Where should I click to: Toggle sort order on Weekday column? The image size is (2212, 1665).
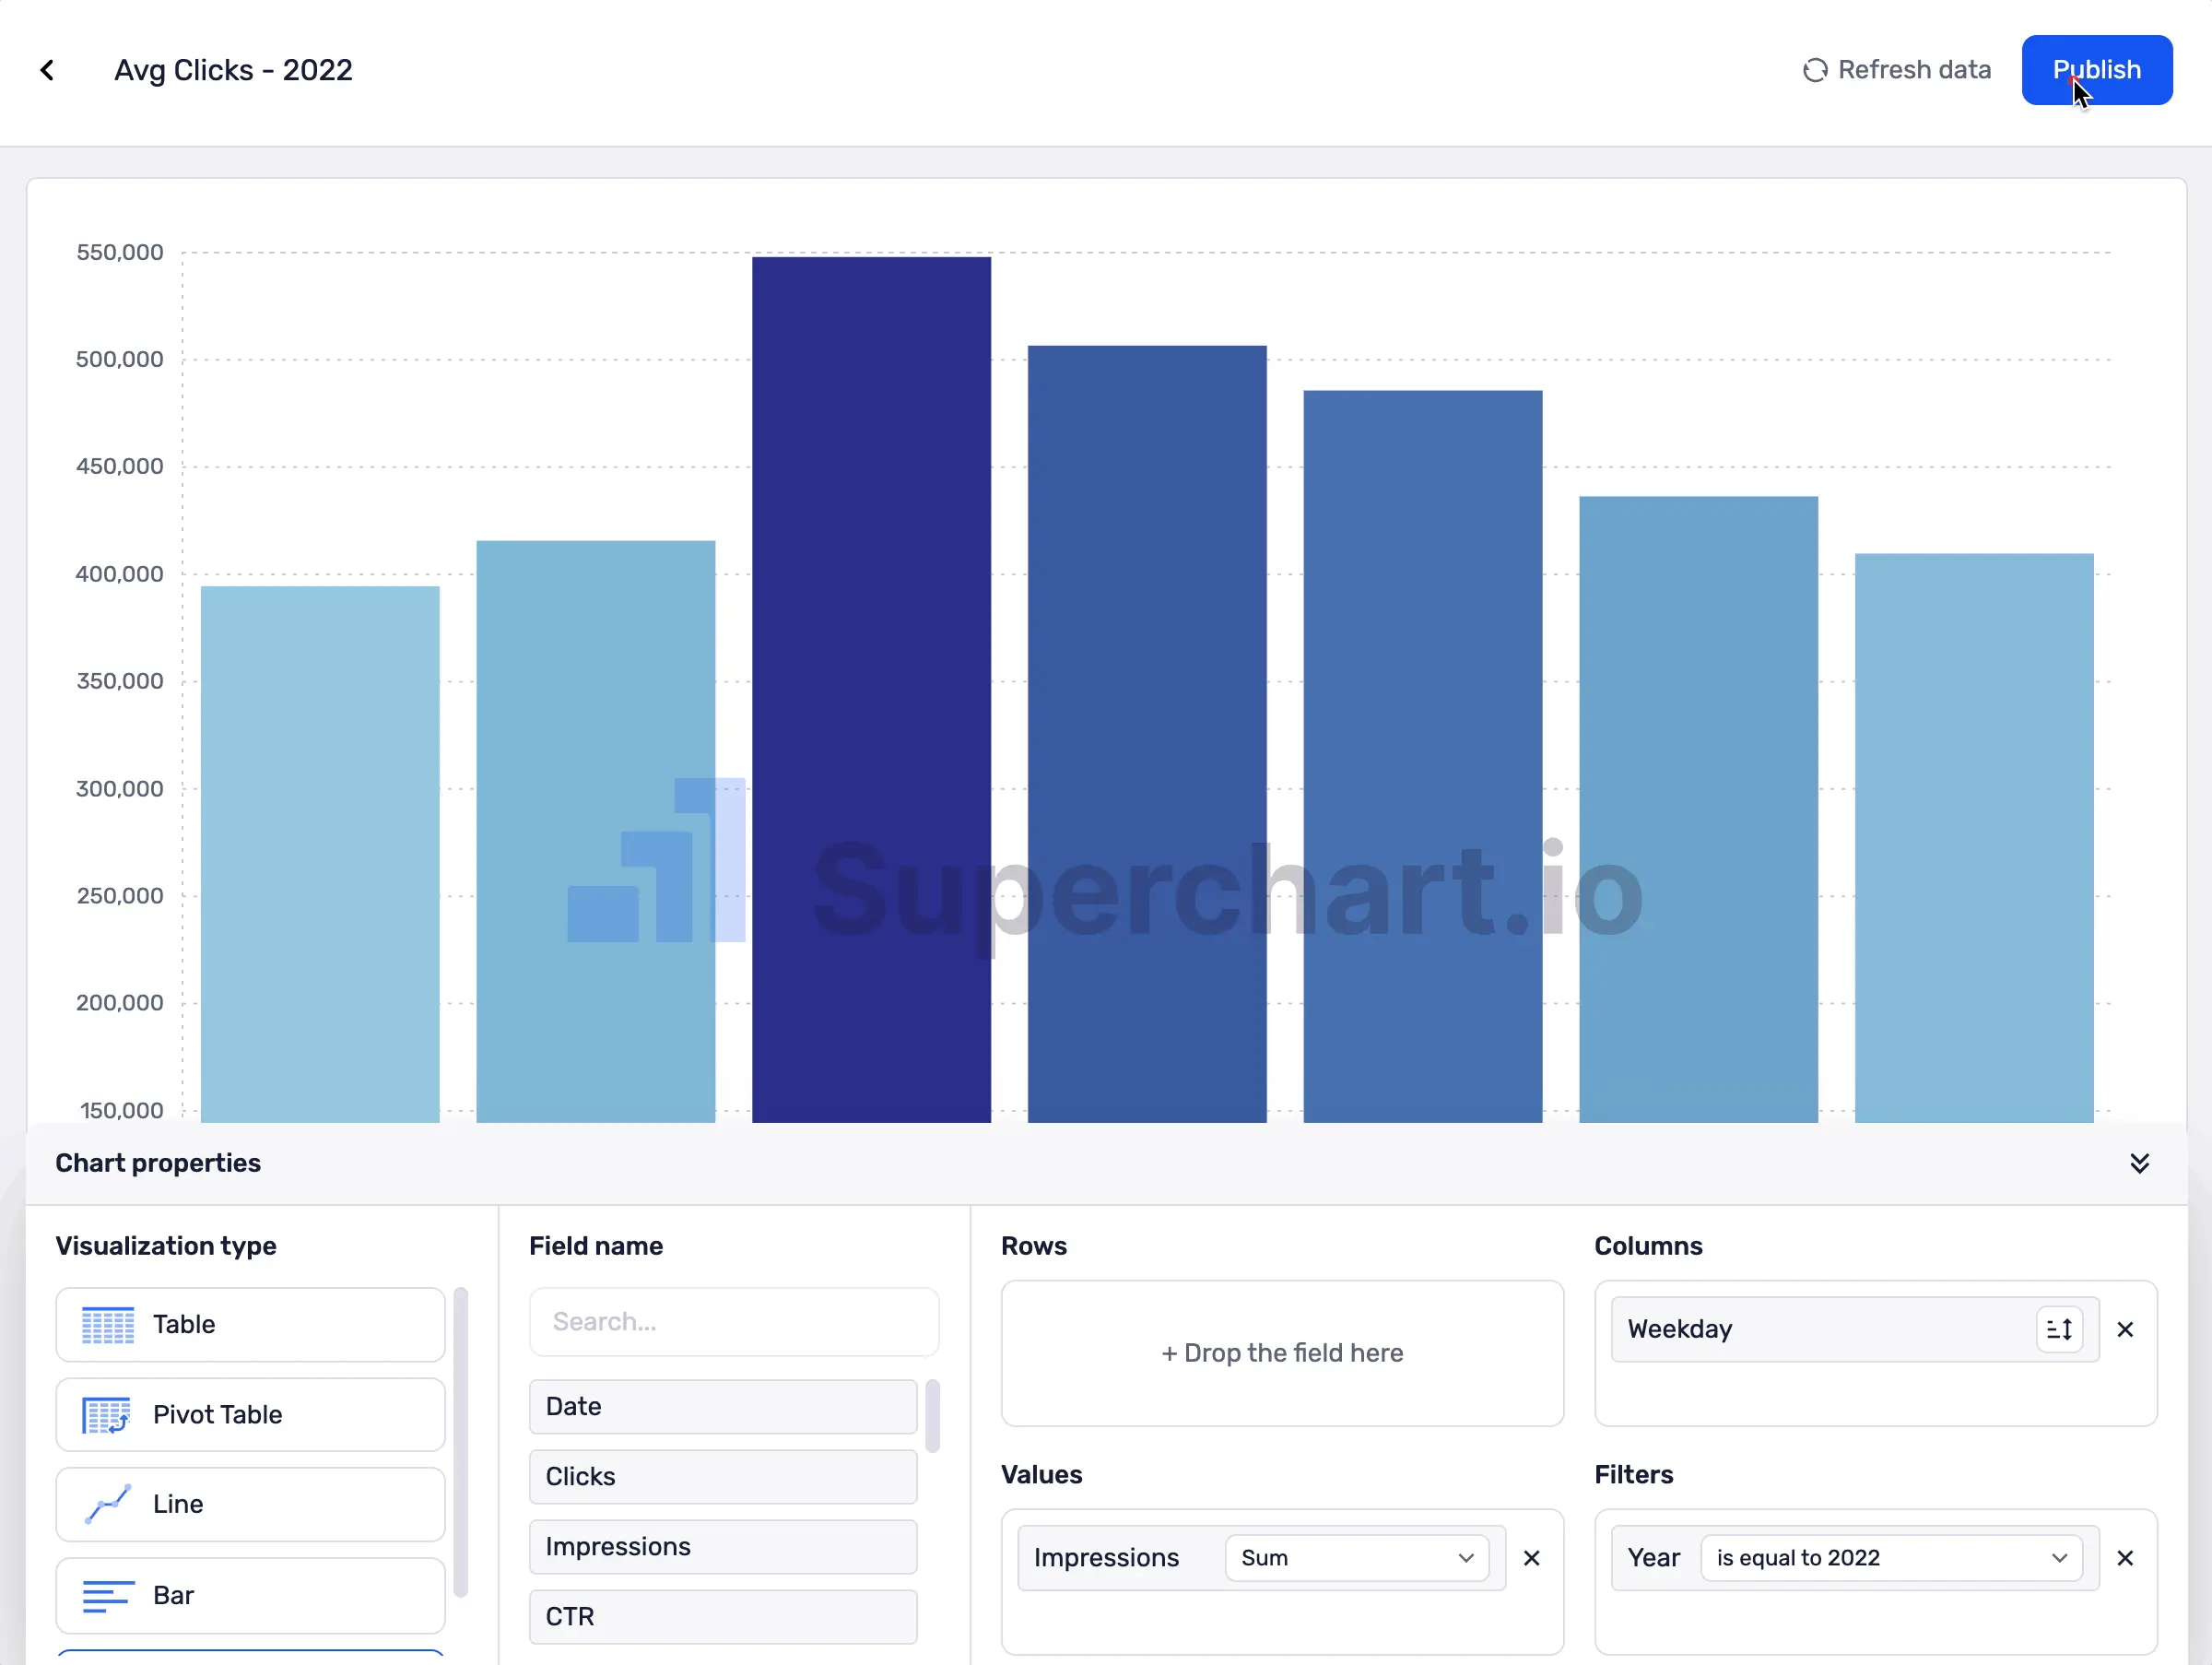2059,1329
